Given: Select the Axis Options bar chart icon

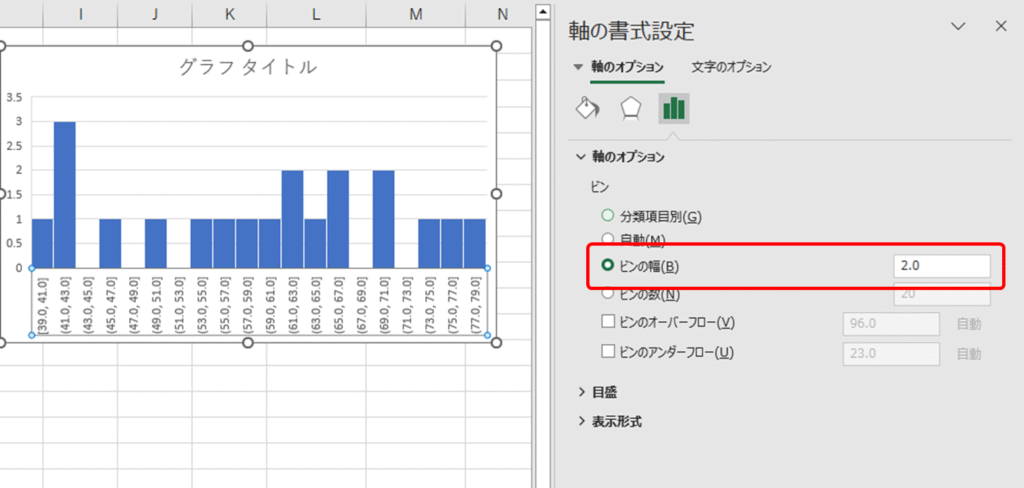Looking at the screenshot, I should 672,109.
